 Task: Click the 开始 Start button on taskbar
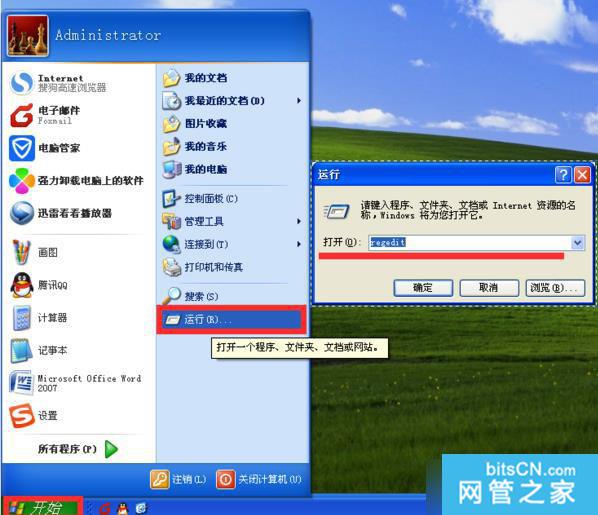(41, 507)
